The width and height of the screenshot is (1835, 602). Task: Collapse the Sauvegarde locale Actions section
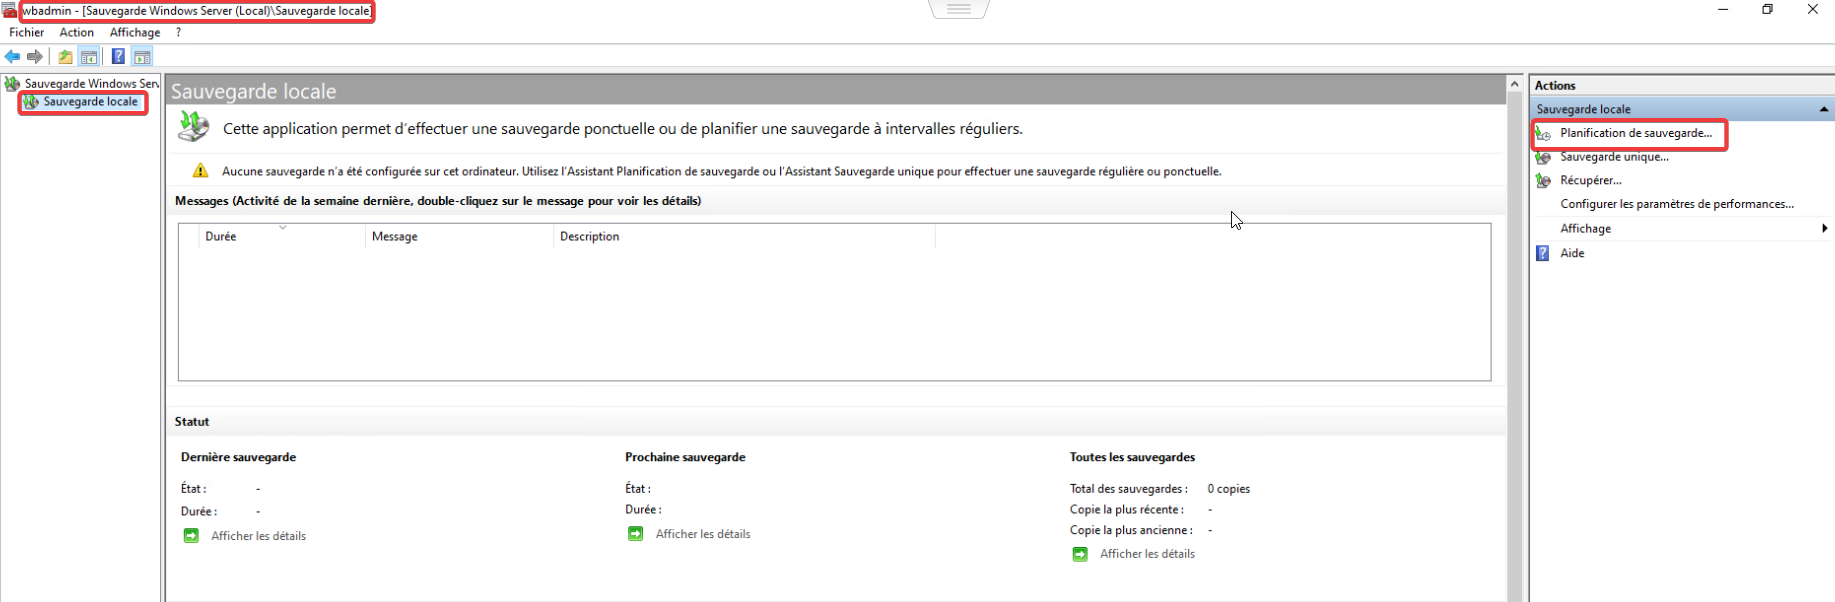[x=1823, y=109]
